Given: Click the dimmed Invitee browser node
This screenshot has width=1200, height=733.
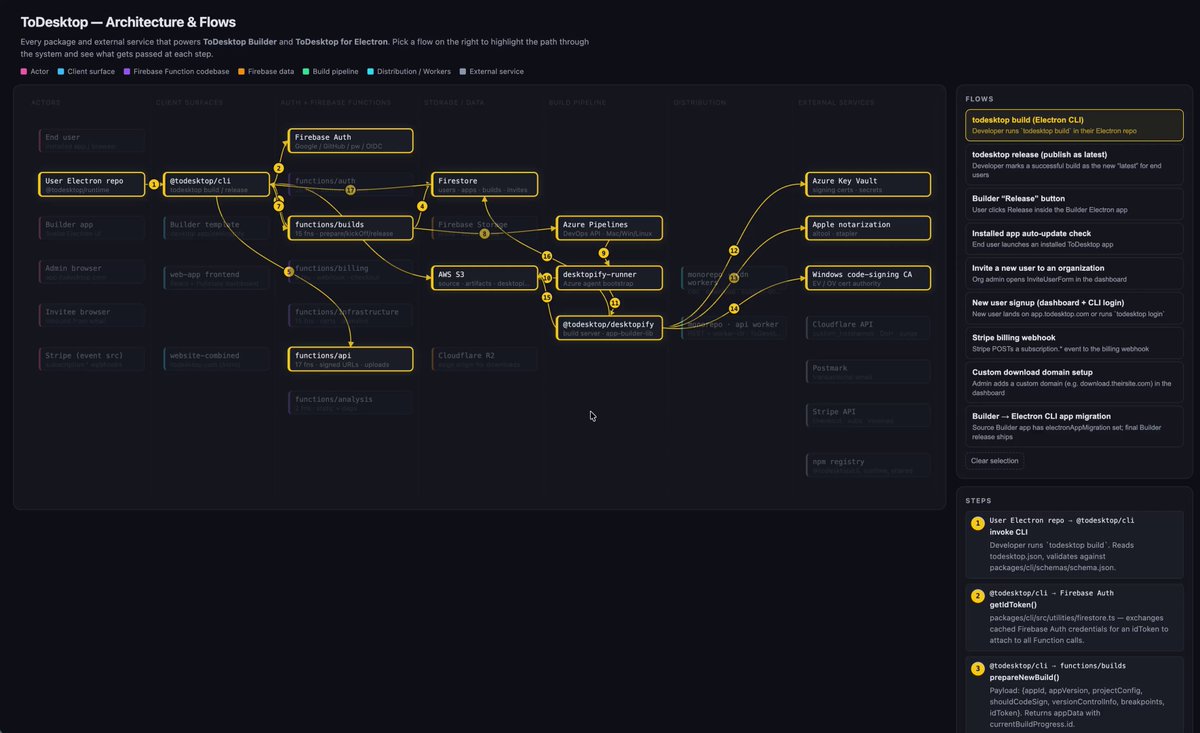Looking at the screenshot, I should tap(92, 315).
